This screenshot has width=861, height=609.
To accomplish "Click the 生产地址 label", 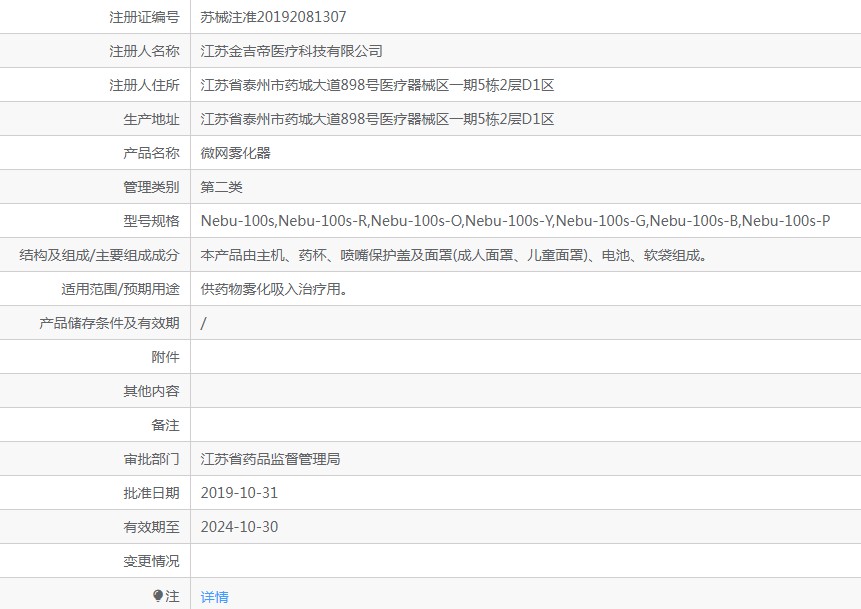I will click(152, 119).
